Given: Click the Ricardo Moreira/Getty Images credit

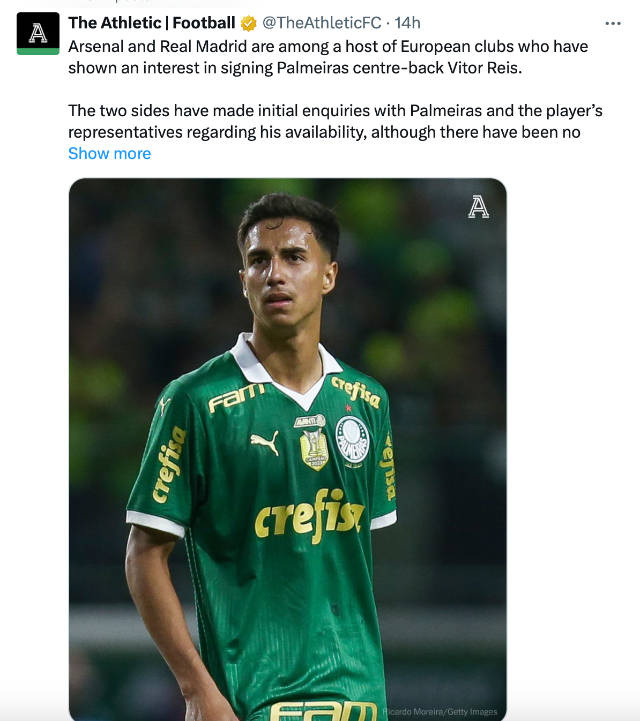Looking at the screenshot, I should point(440,711).
